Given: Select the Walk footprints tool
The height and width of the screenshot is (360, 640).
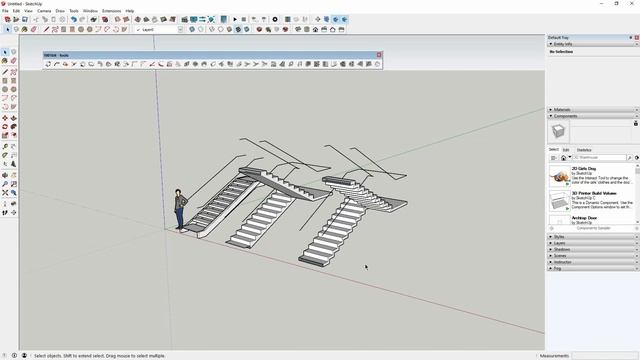Looking at the screenshot, I should (x=5, y=213).
